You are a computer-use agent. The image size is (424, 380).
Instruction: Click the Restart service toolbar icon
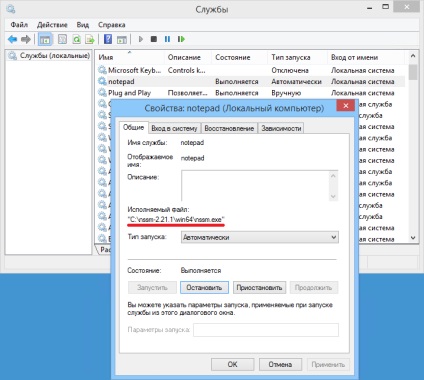[x=181, y=39]
